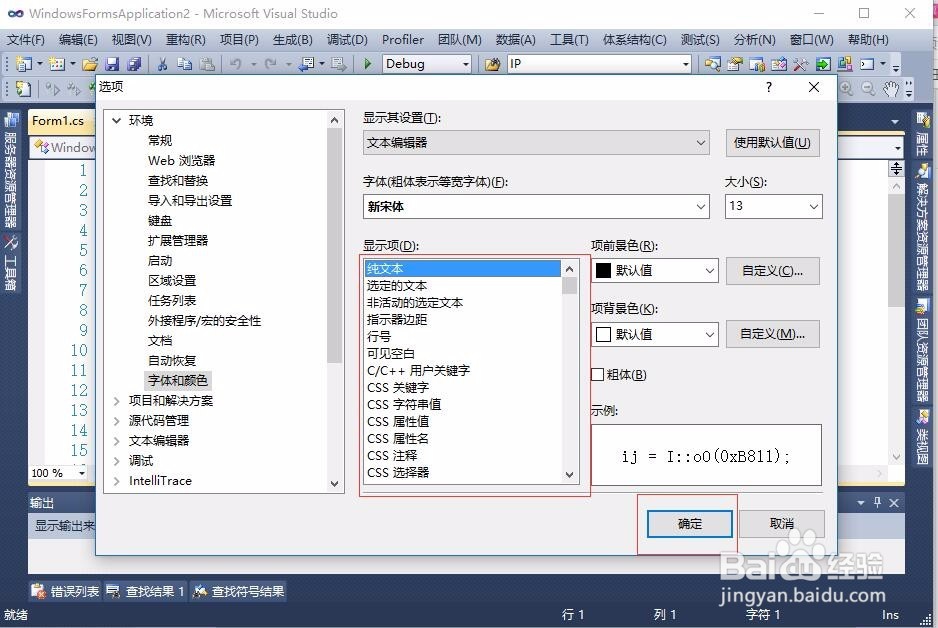This screenshot has height=628, width=938.
Task: Open the Profiler menu
Action: pos(403,39)
